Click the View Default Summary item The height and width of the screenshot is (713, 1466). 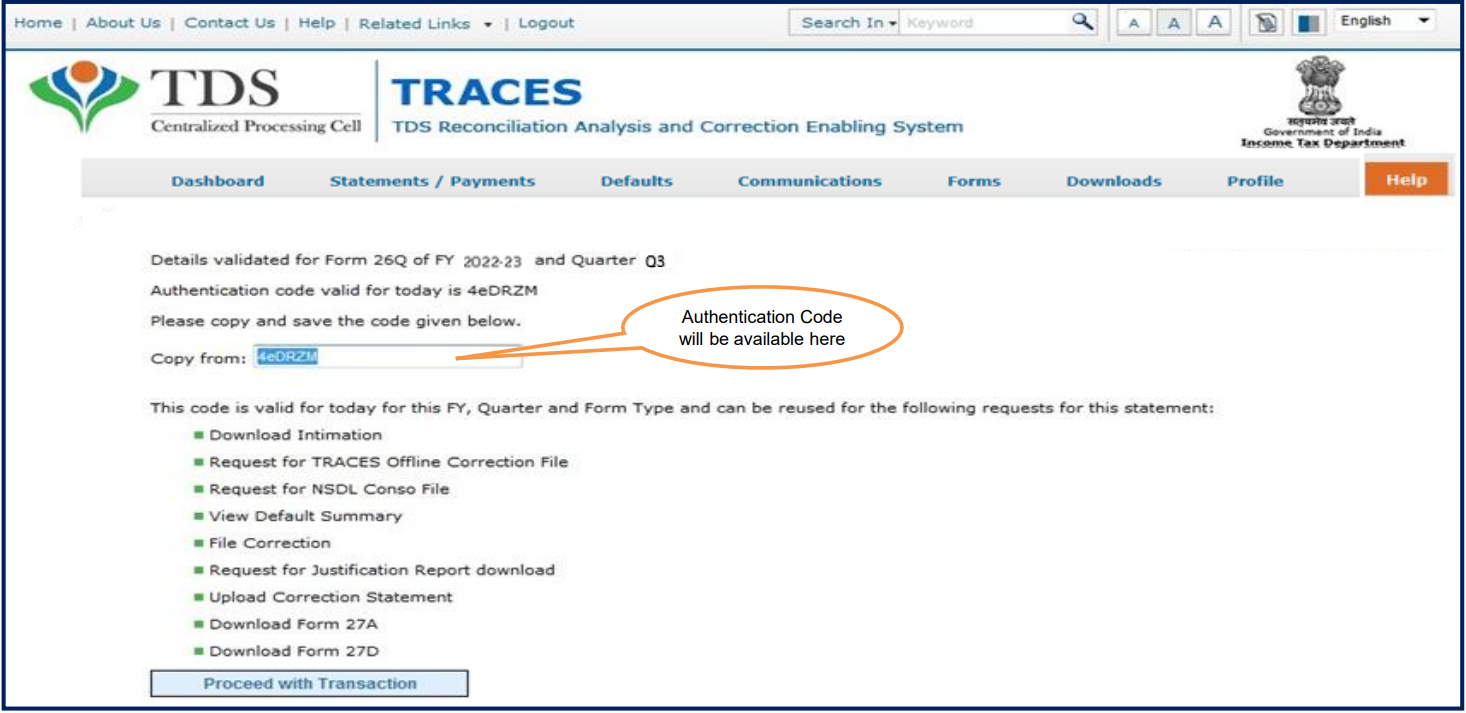[x=305, y=516]
